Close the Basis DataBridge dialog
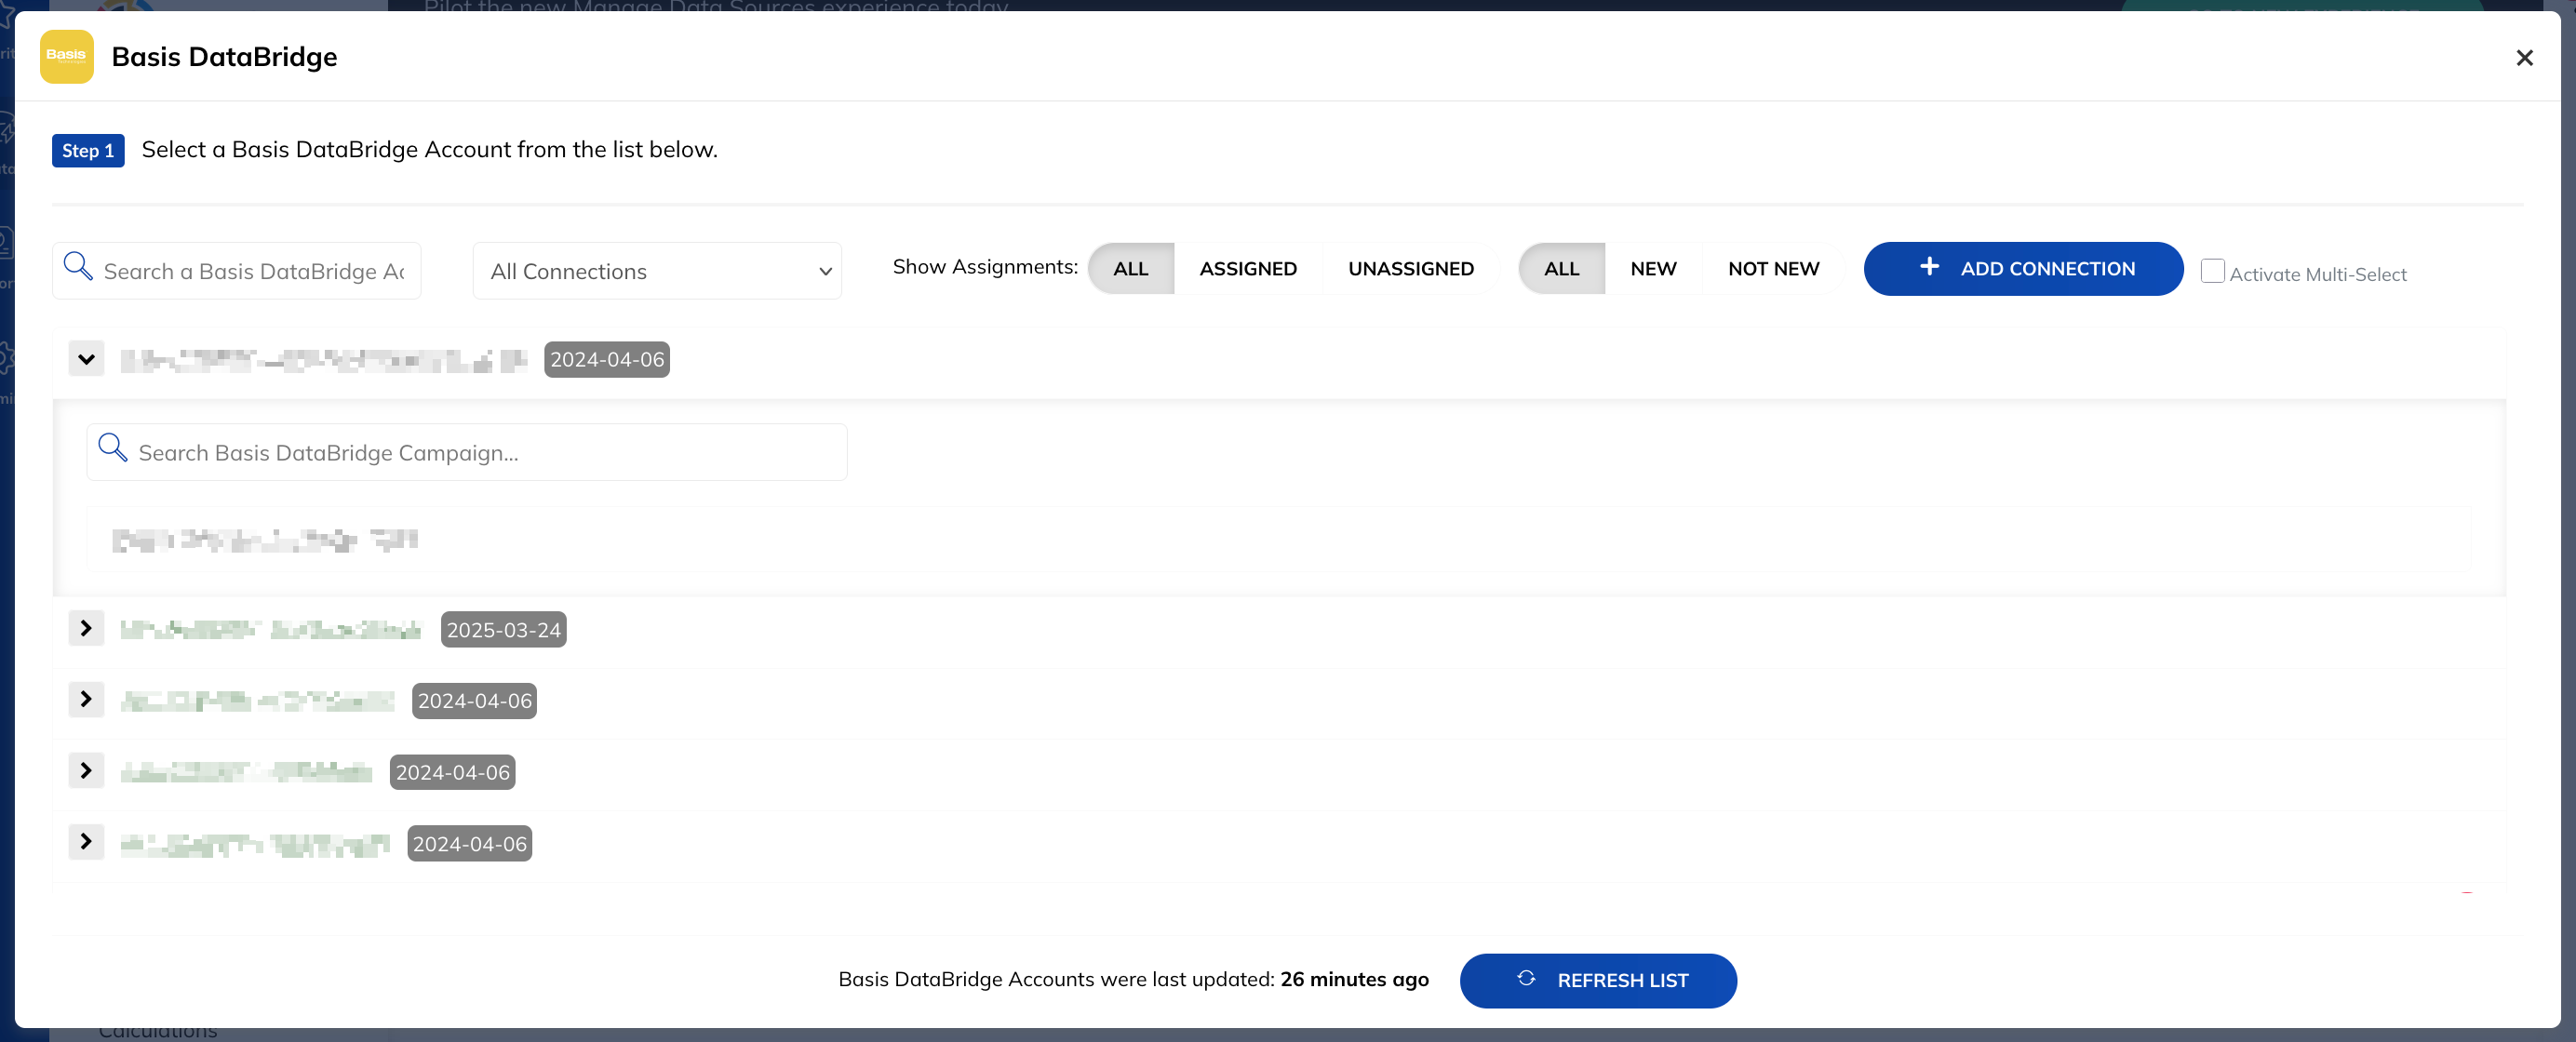 click(2524, 58)
